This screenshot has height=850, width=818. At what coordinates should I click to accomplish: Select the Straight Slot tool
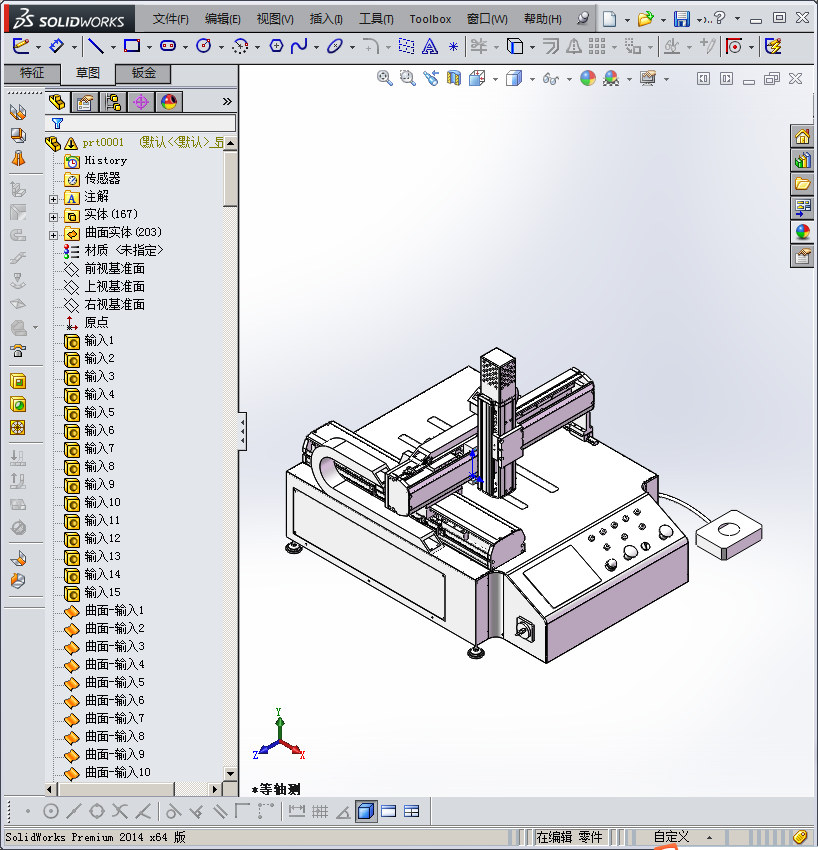(168, 46)
